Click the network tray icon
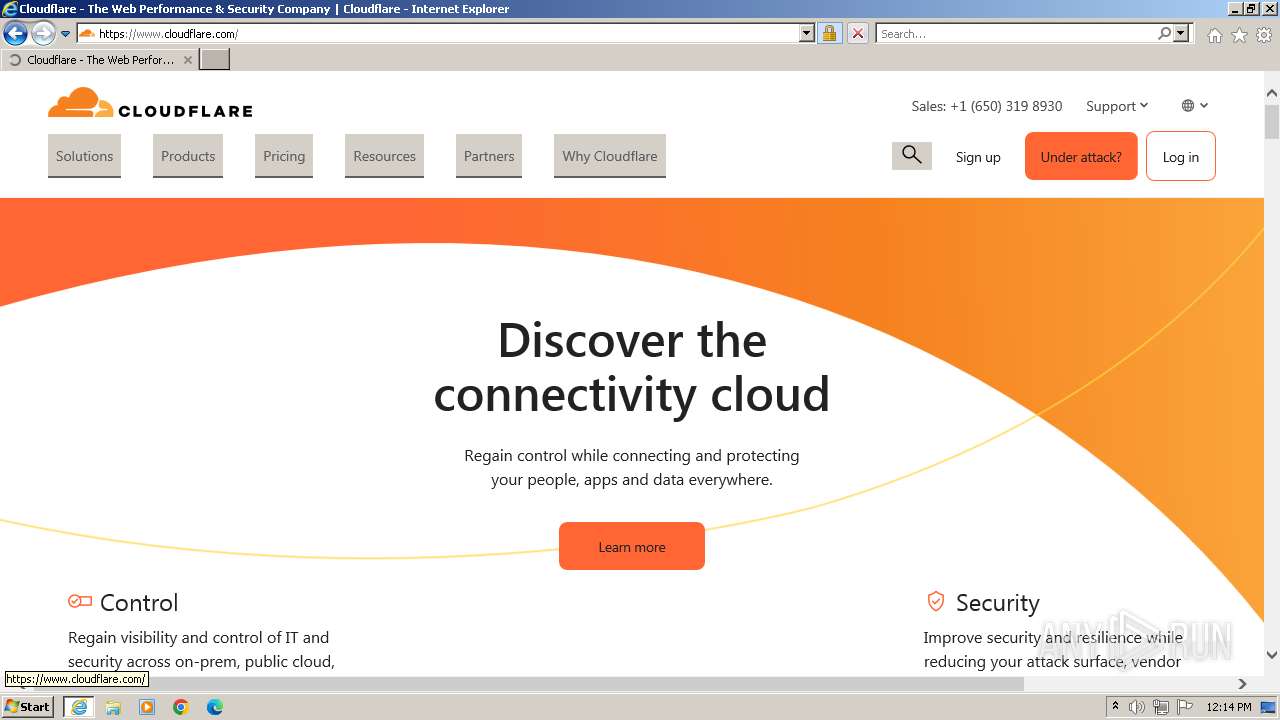The width and height of the screenshot is (1280, 720). coord(1161,707)
